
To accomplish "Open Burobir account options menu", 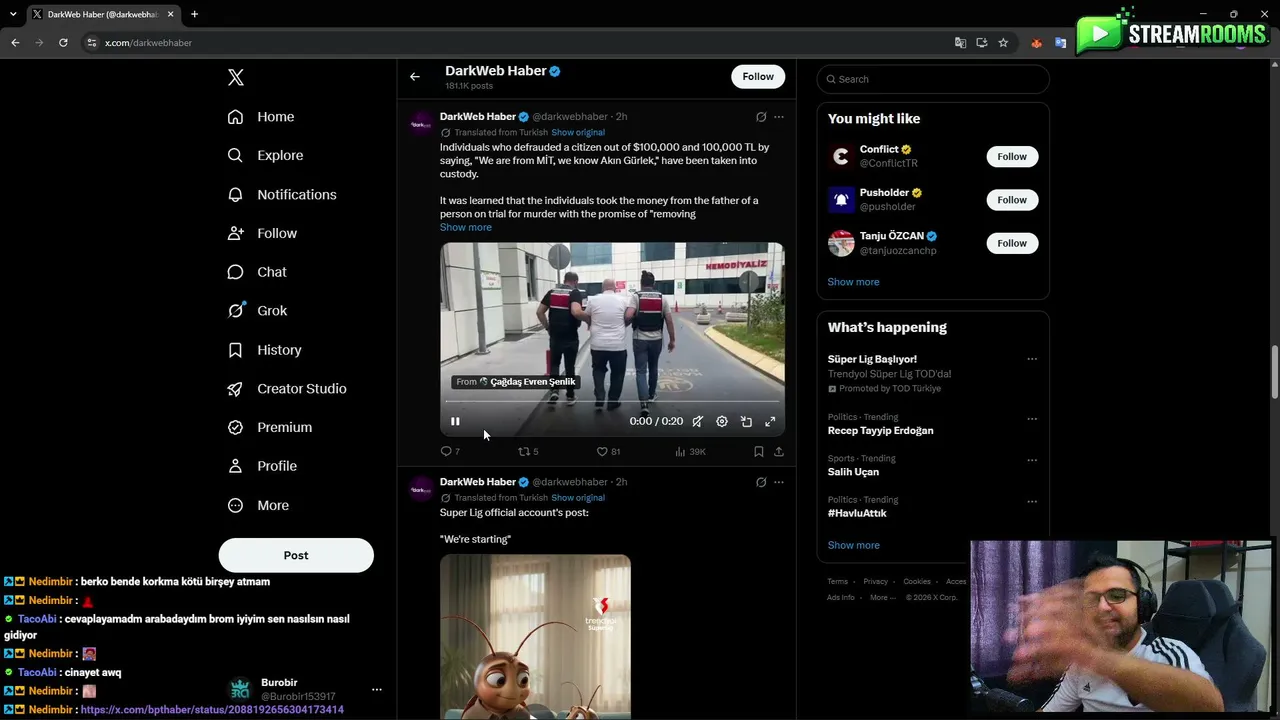I will click(x=376, y=689).
